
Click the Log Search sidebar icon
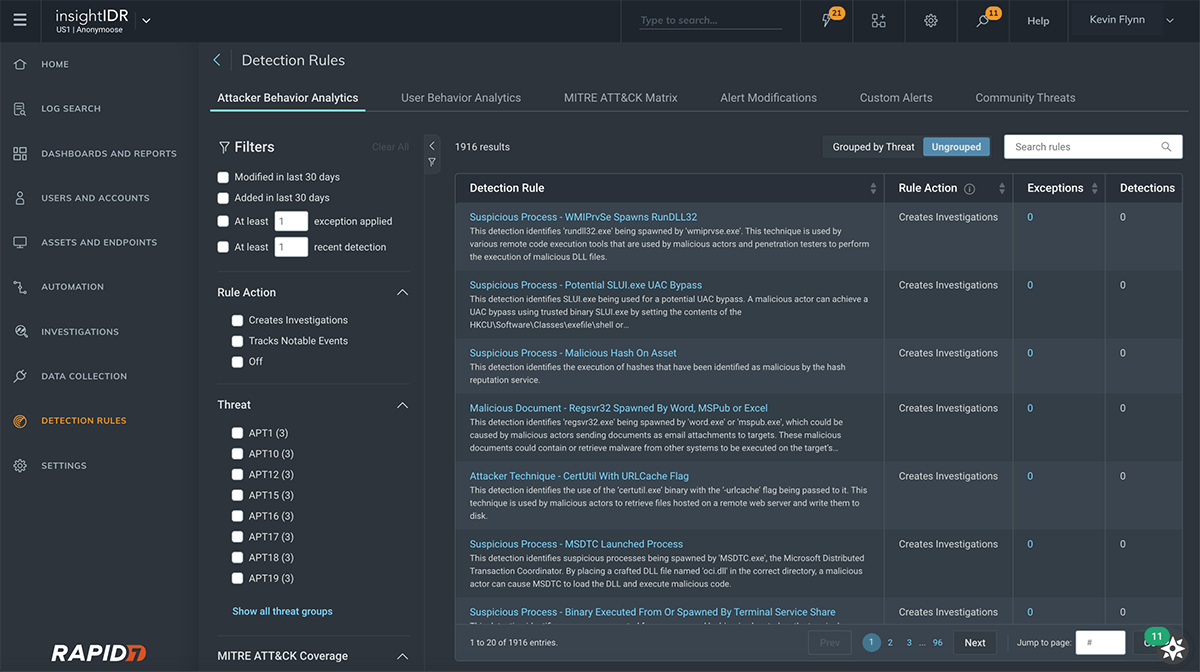click(20, 109)
